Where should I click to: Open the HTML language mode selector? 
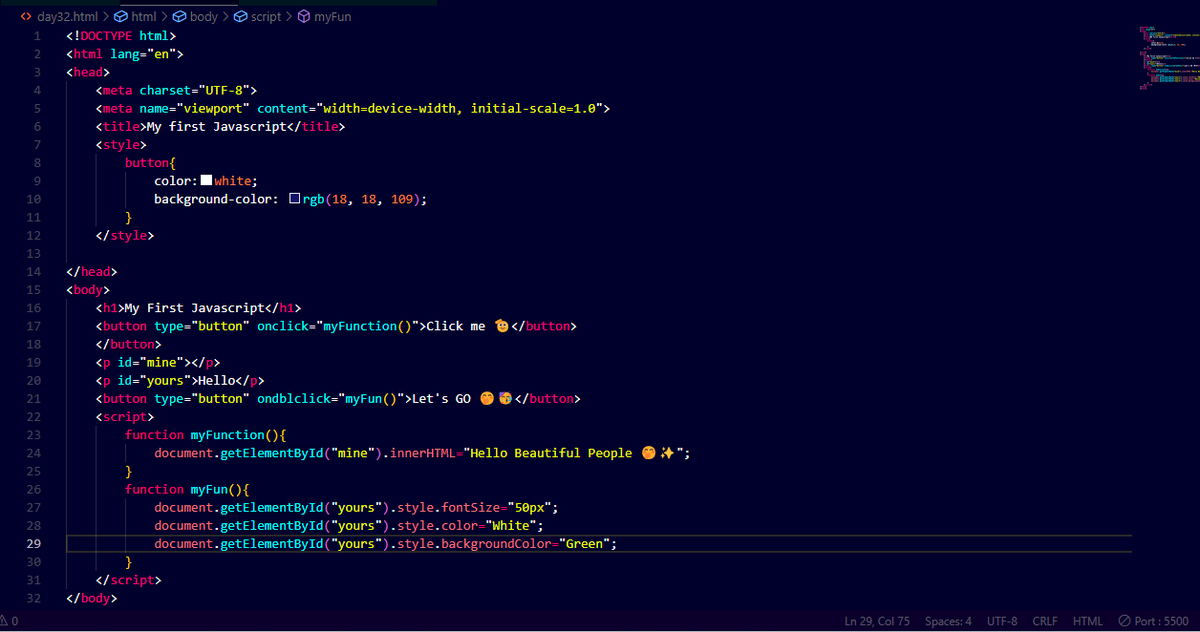click(x=1088, y=621)
